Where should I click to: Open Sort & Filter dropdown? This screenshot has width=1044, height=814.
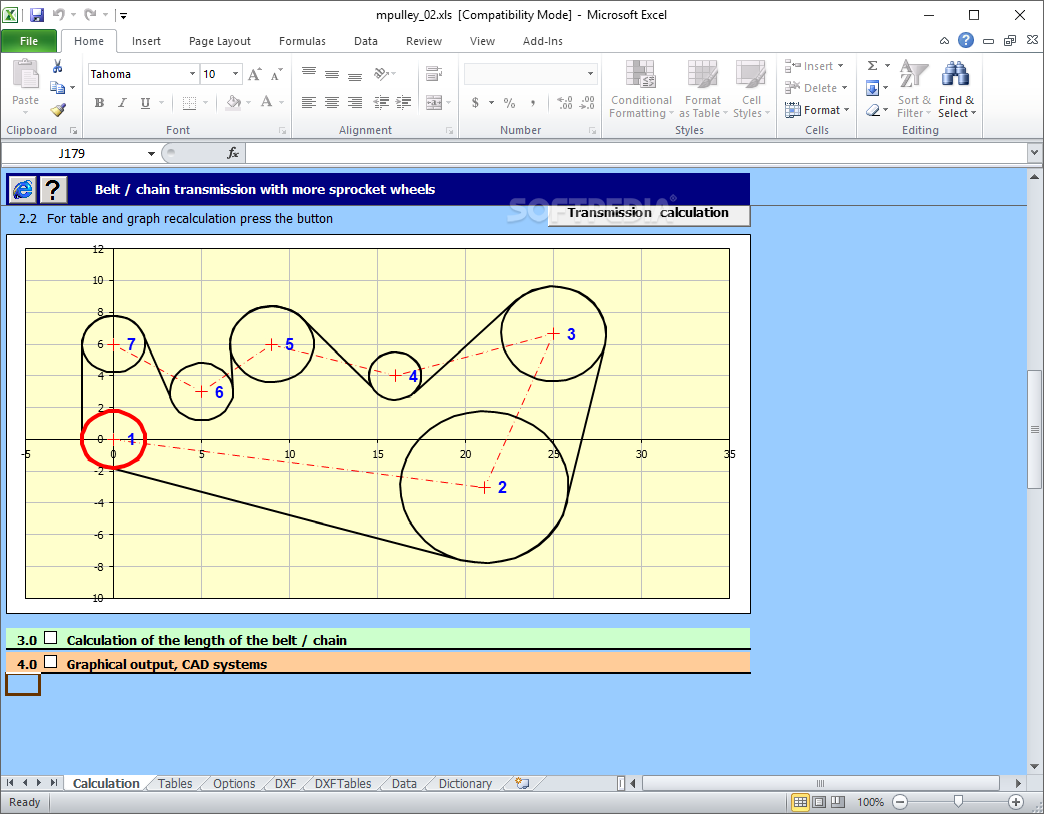pos(914,90)
